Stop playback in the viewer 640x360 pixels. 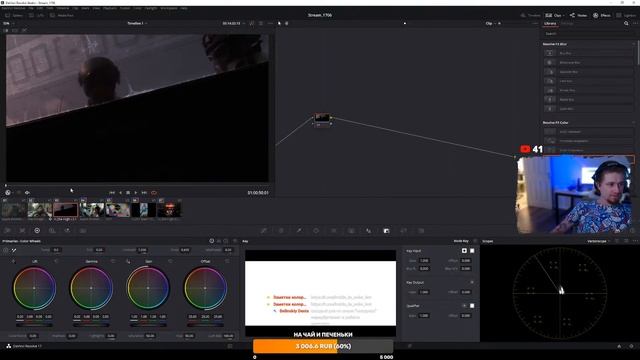(128, 193)
